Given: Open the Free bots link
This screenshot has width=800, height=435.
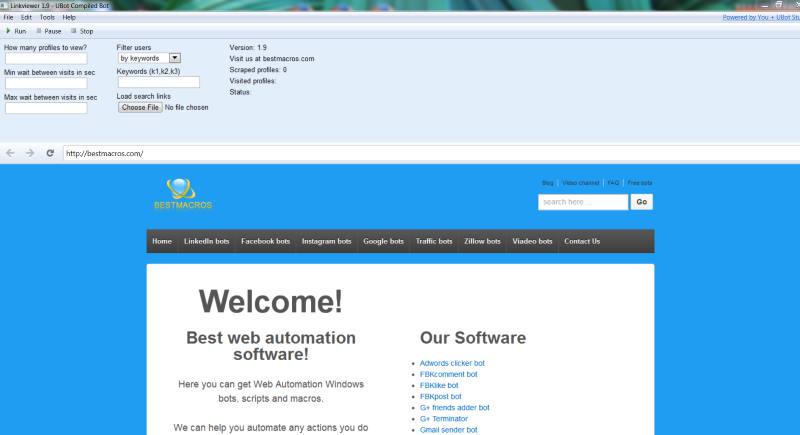Looking at the screenshot, I should tap(640, 183).
